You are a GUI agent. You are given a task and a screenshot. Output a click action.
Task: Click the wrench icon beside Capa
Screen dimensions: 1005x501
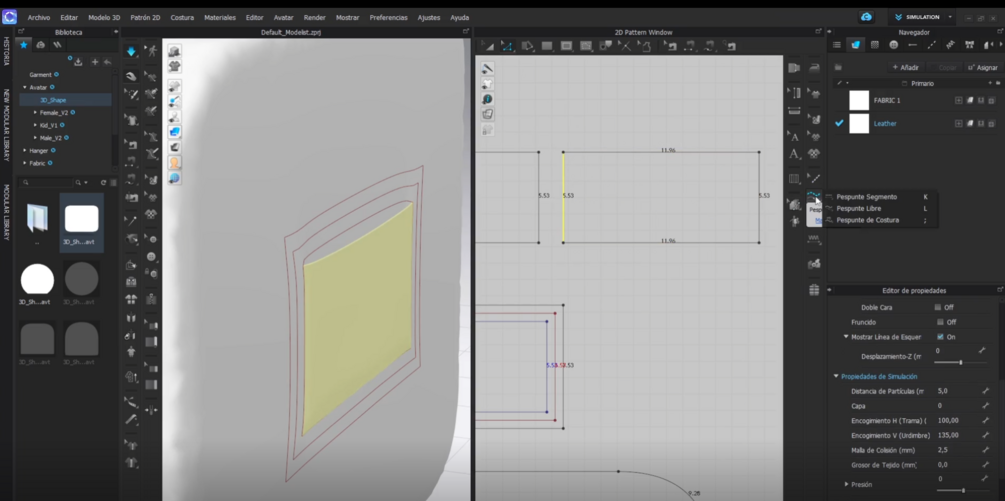985,406
